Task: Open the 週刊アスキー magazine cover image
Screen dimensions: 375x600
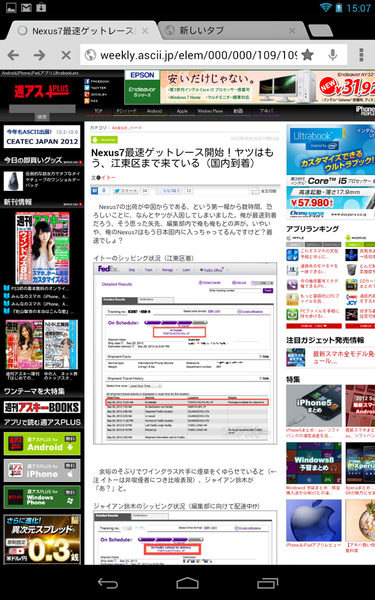Action: coord(42,248)
